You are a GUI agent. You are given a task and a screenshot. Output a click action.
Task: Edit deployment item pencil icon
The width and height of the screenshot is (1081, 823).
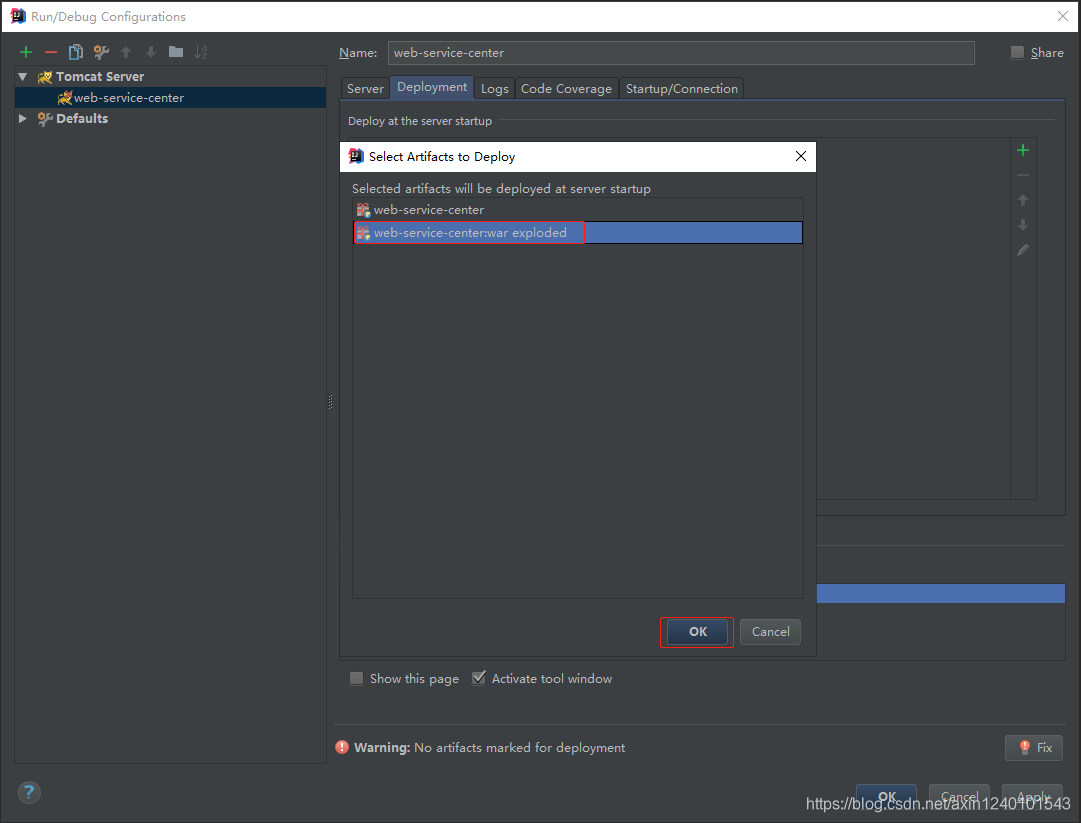tap(1023, 250)
